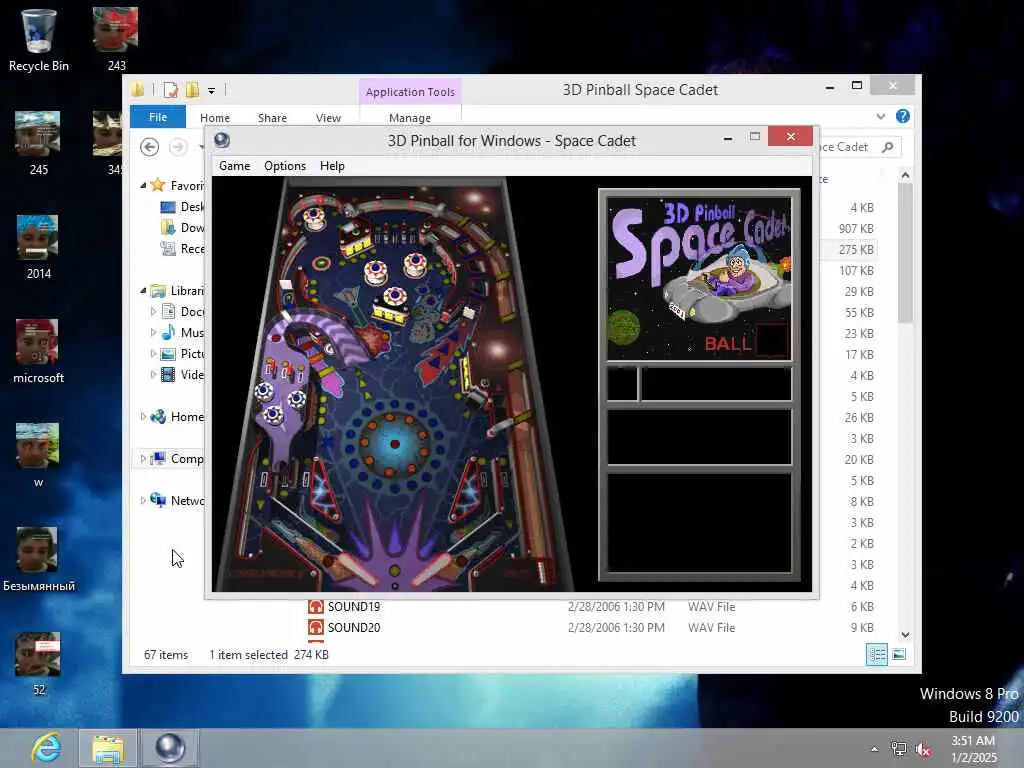Open Internet Explorer from the taskbar

pyautogui.click(x=46, y=748)
